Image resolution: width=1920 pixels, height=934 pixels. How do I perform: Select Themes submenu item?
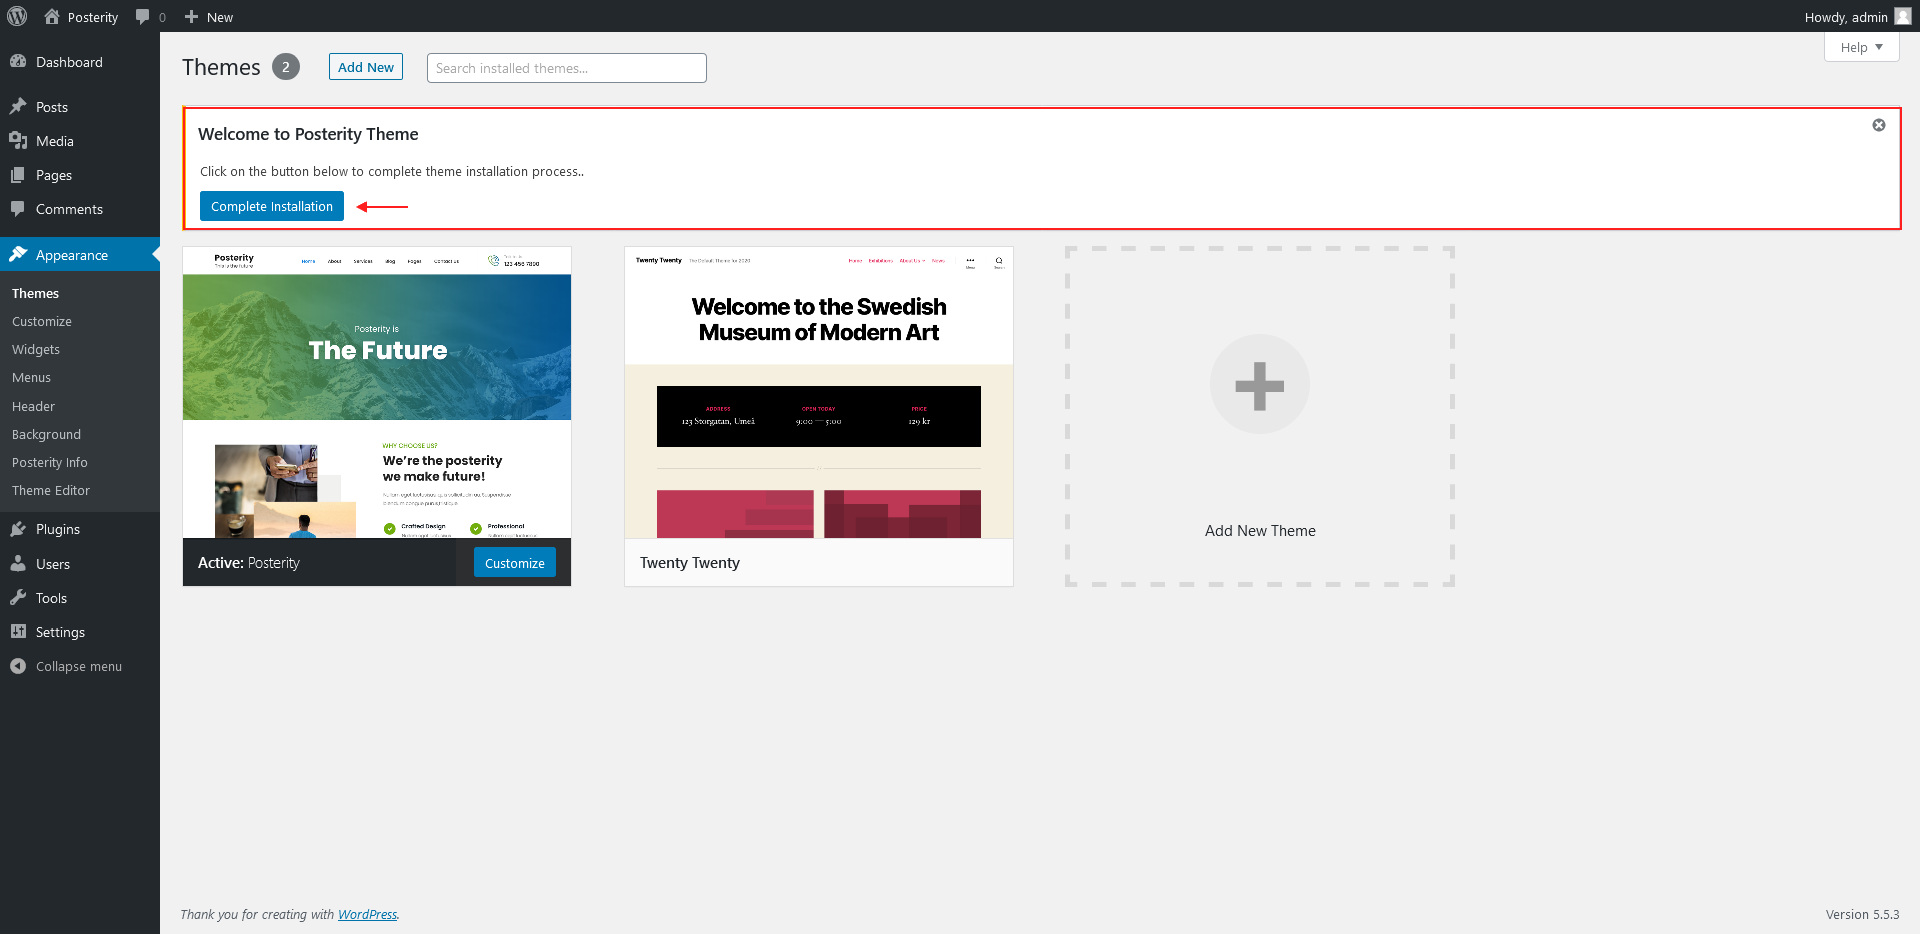pyautogui.click(x=35, y=293)
